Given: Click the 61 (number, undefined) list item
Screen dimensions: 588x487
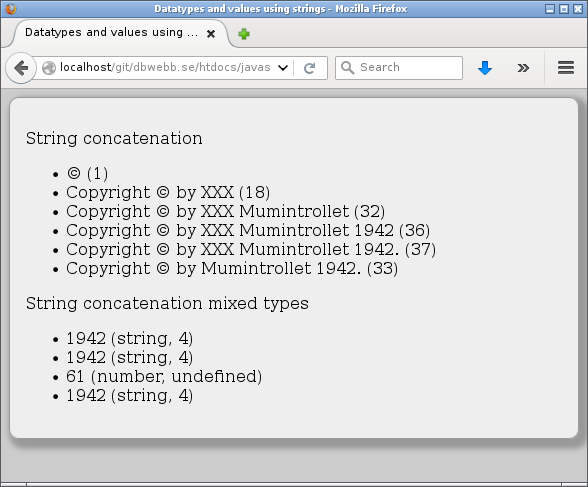Looking at the screenshot, I should [x=164, y=376].
